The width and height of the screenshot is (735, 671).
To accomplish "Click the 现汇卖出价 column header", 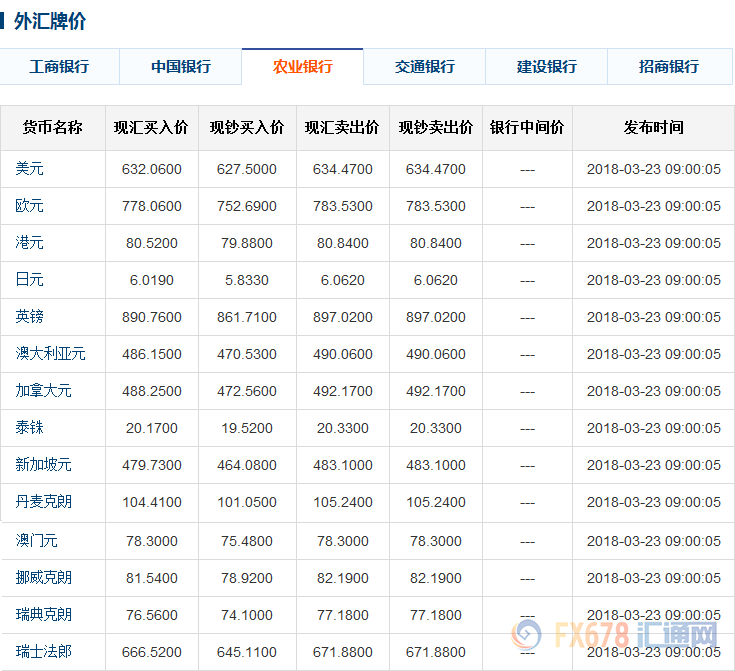I will tap(342, 128).
